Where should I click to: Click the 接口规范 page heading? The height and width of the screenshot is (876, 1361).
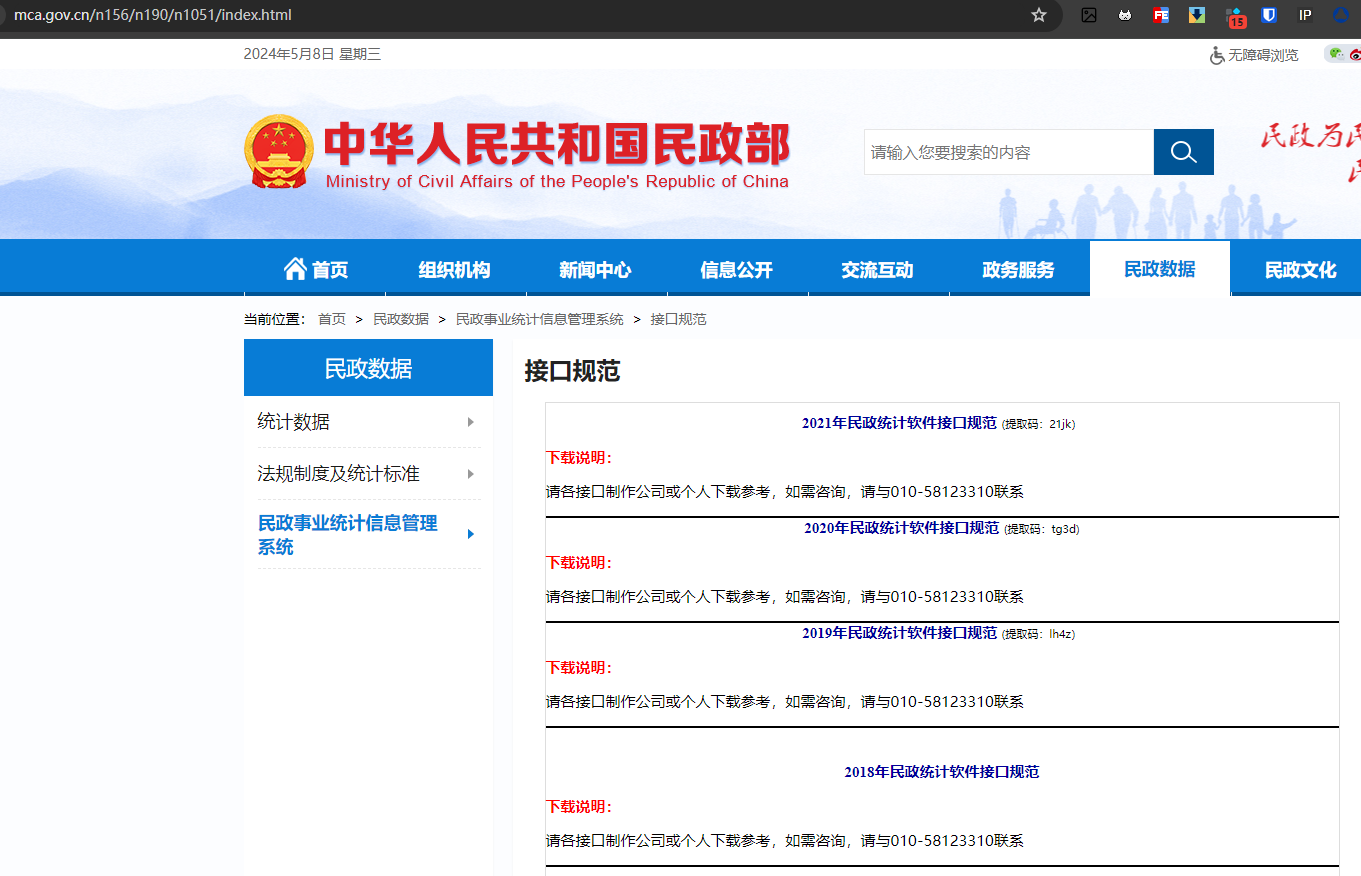[x=572, y=372]
